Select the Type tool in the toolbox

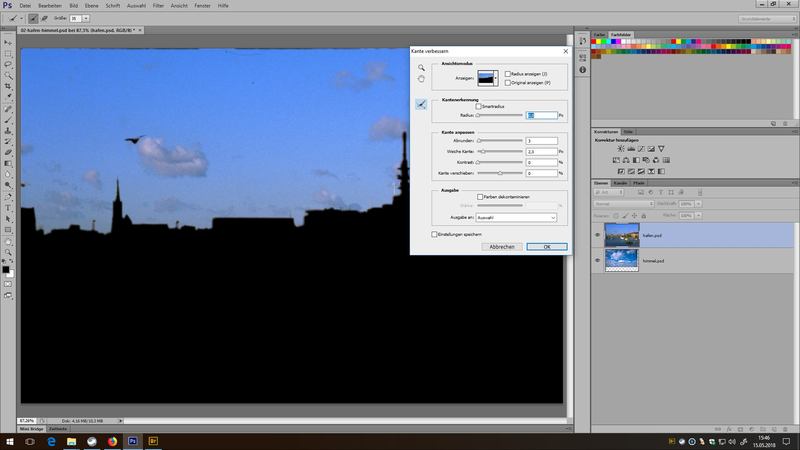[x=8, y=207]
